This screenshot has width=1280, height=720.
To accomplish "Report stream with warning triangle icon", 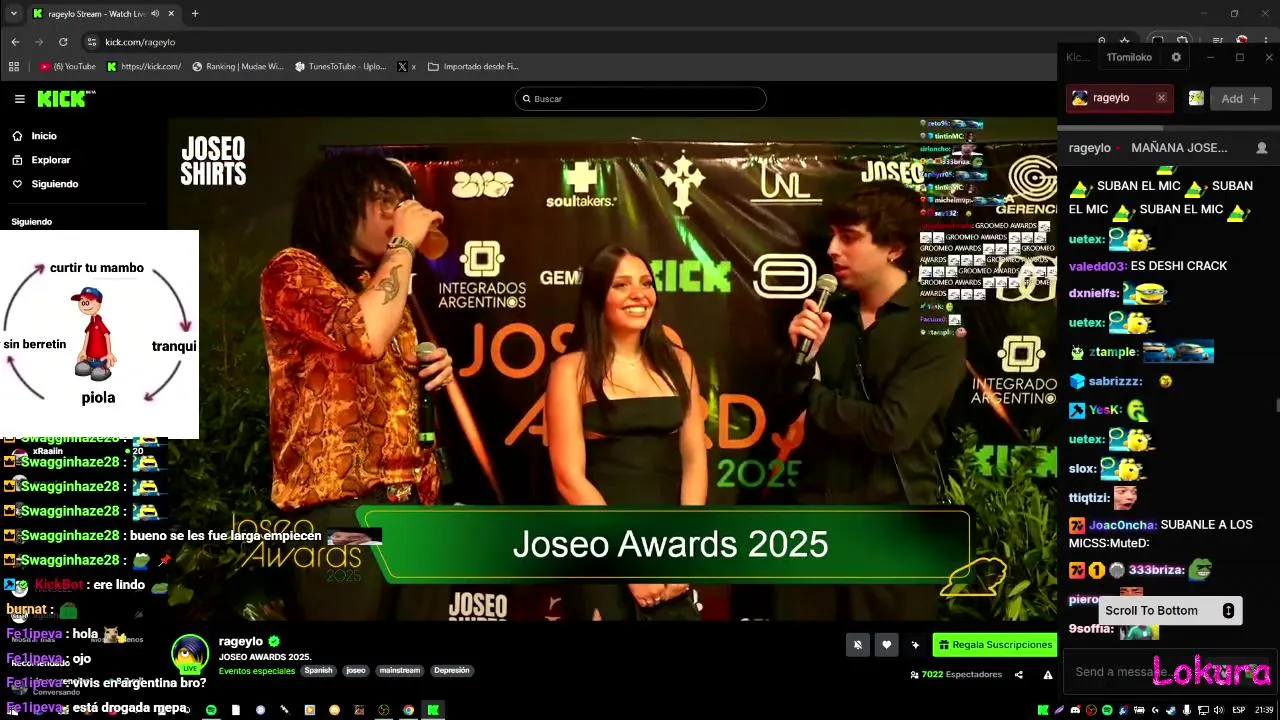I will (x=1048, y=675).
